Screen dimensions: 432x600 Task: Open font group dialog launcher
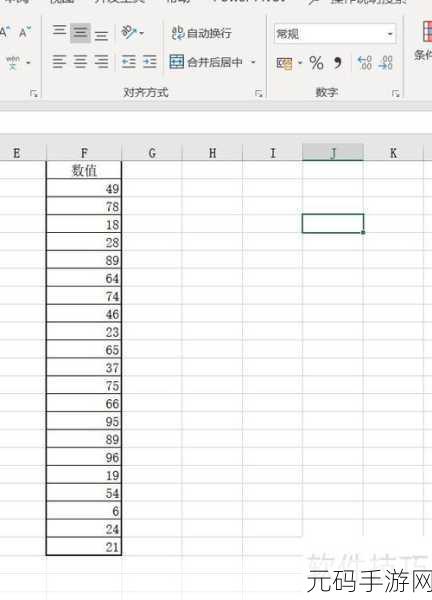pos(34,93)
